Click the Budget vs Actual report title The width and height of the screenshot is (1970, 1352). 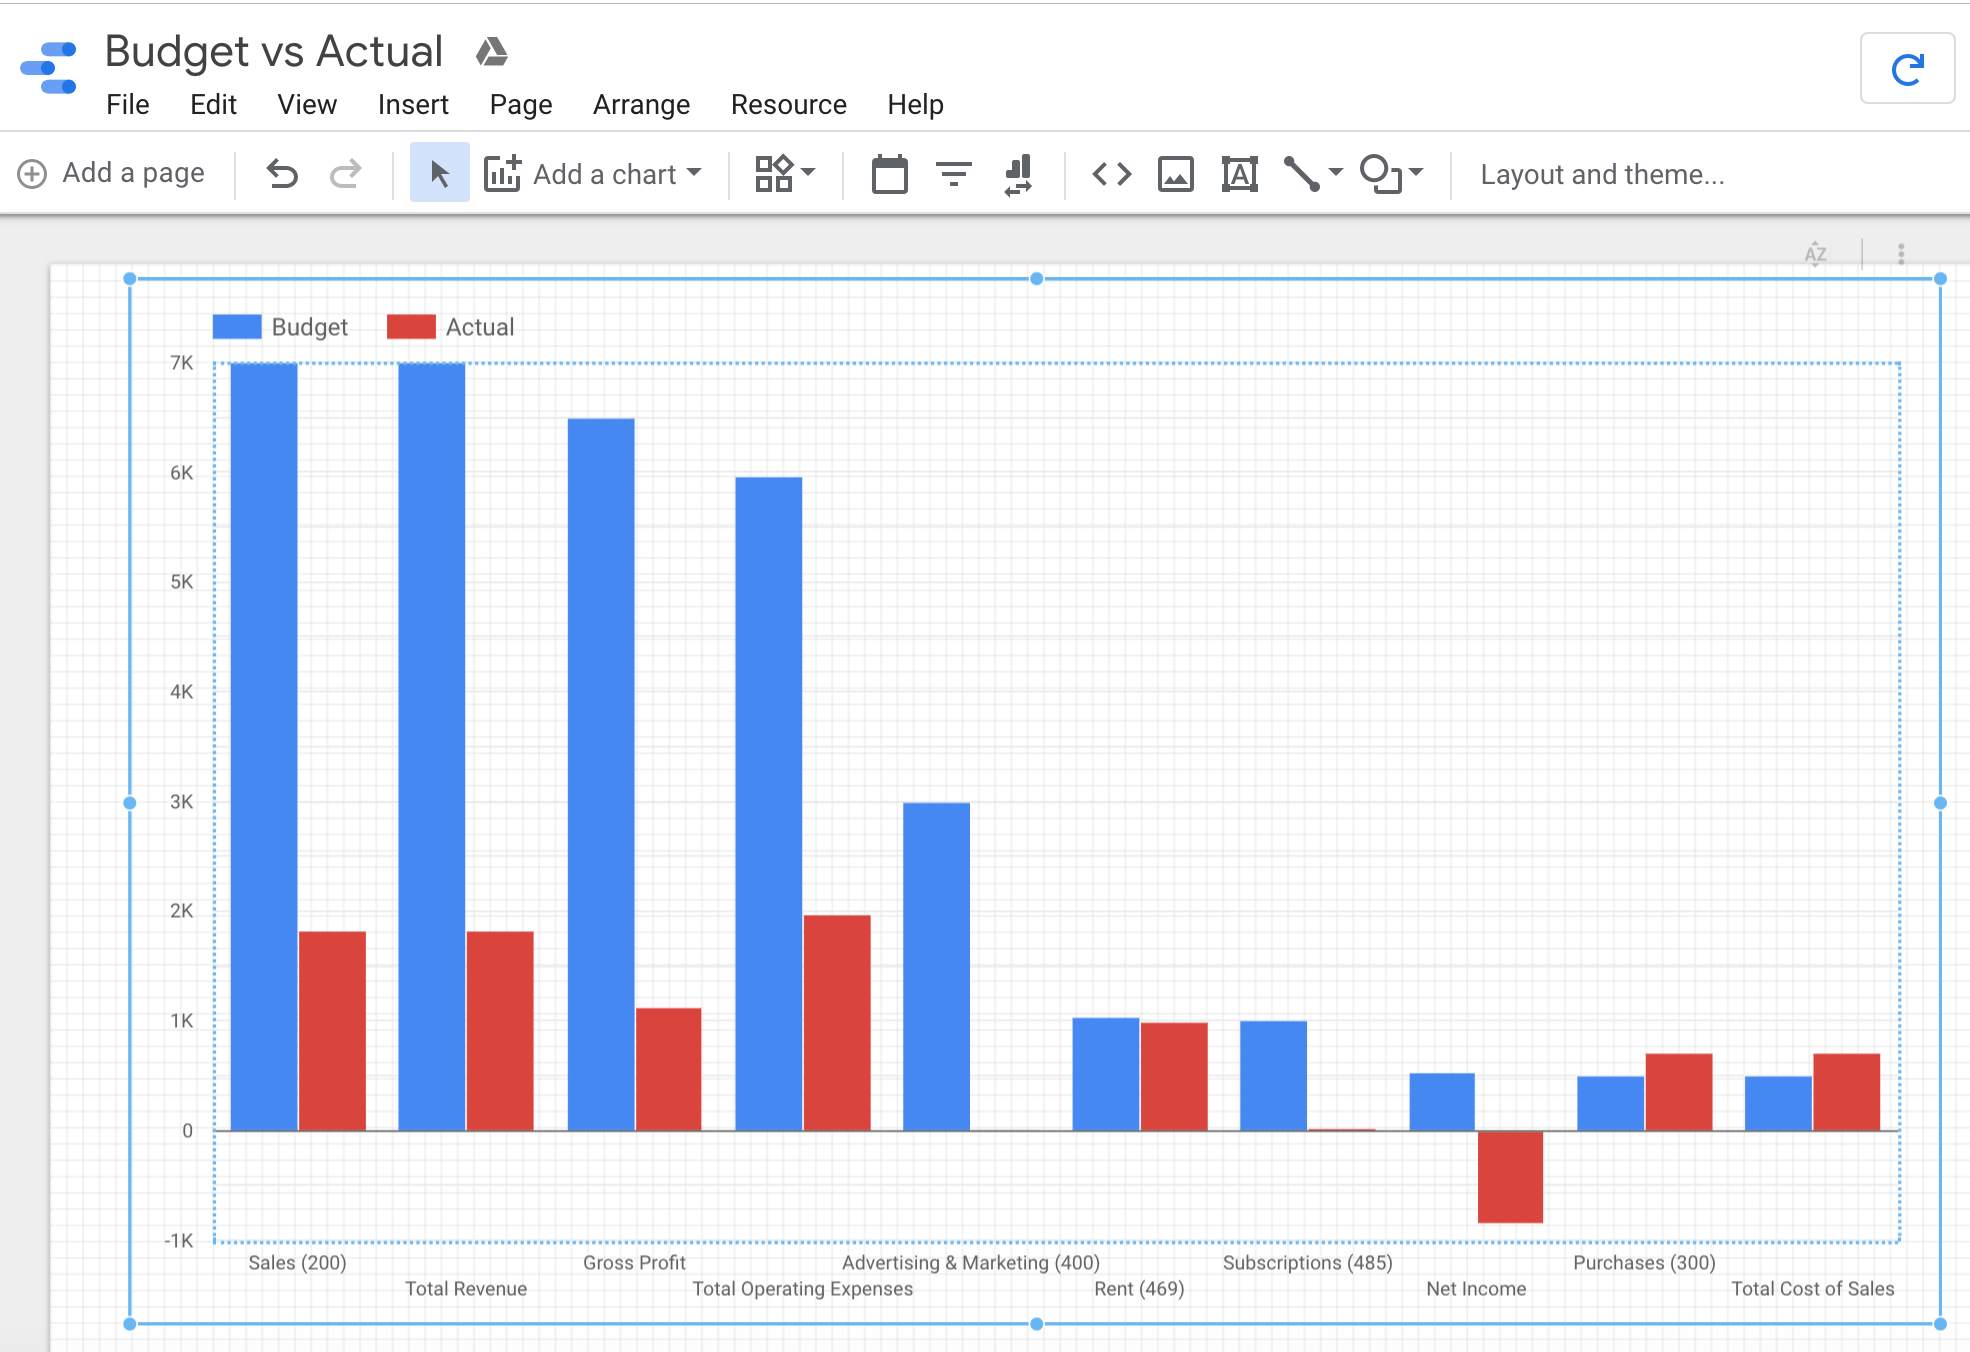(x=274, y=51)
